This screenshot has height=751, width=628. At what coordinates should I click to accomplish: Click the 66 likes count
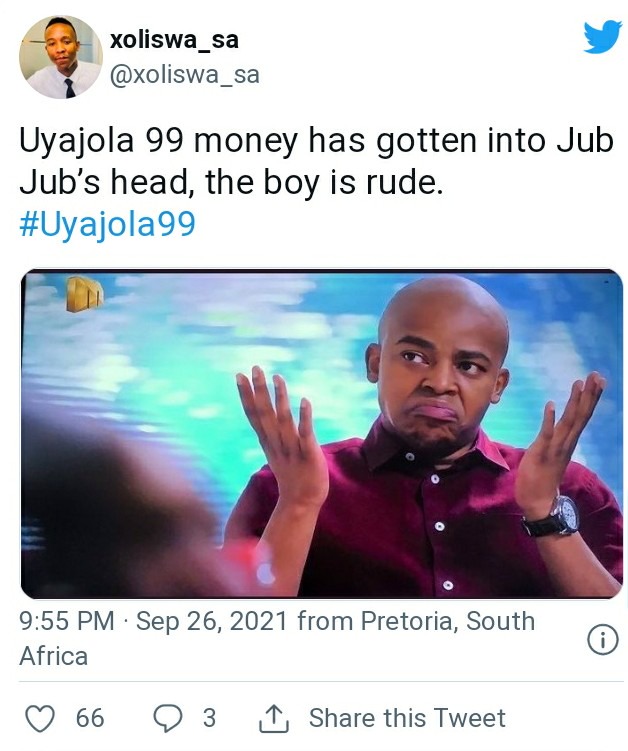90,718
